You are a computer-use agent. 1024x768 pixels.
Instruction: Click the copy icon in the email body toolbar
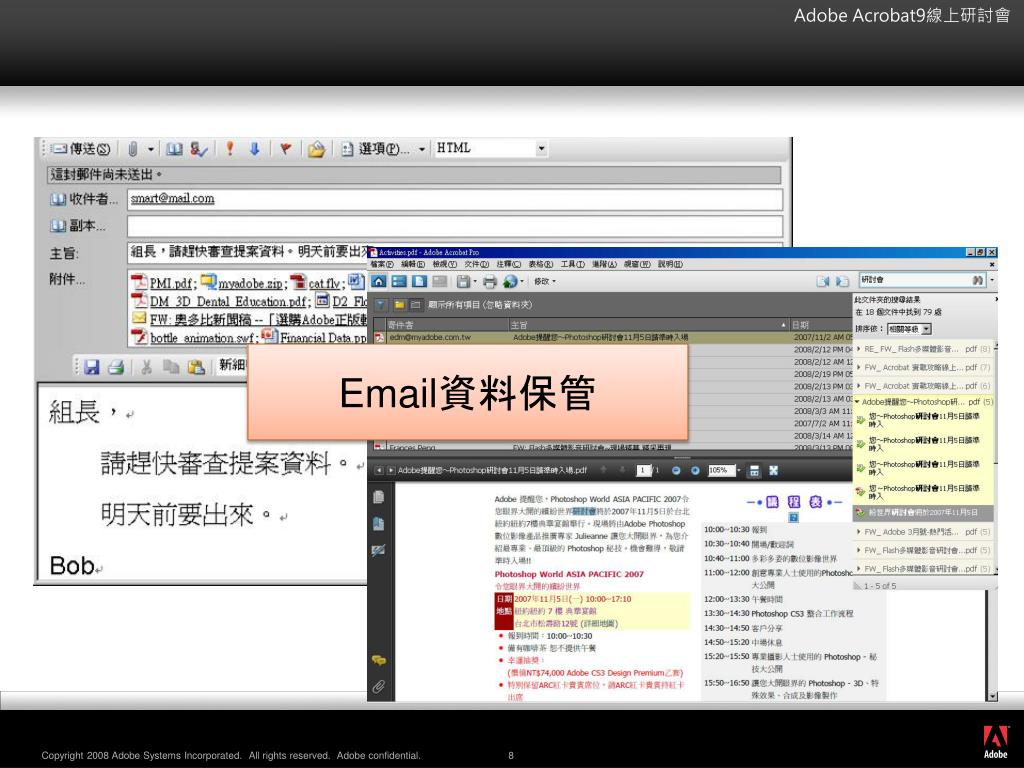(170, 367)
